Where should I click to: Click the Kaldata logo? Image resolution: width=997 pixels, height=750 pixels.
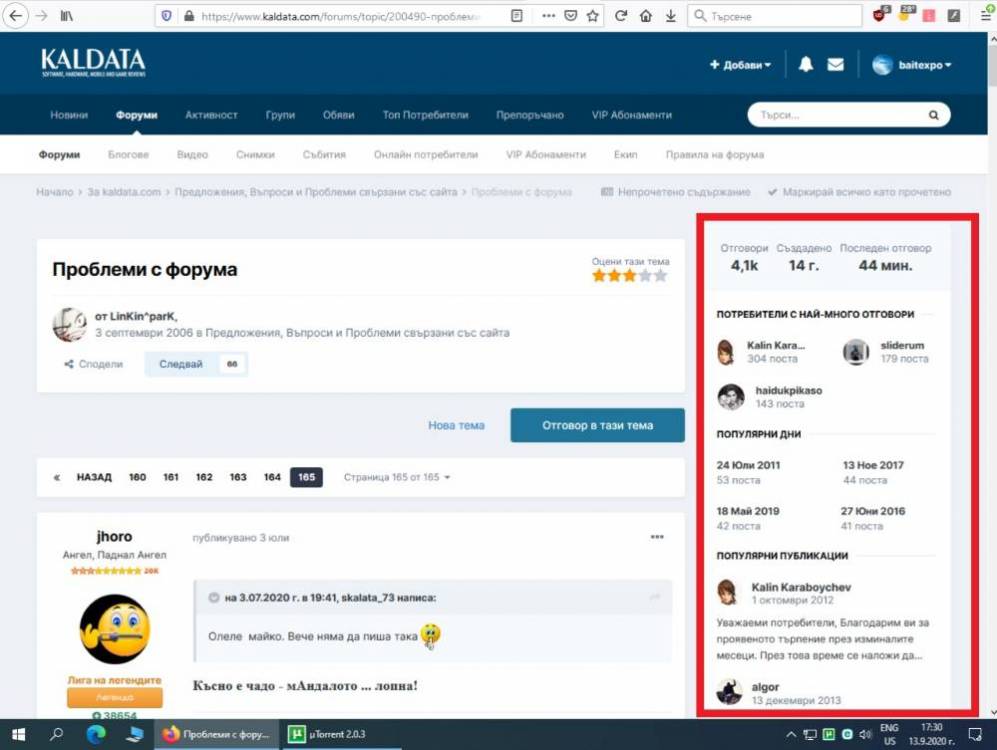coord(93,62)
